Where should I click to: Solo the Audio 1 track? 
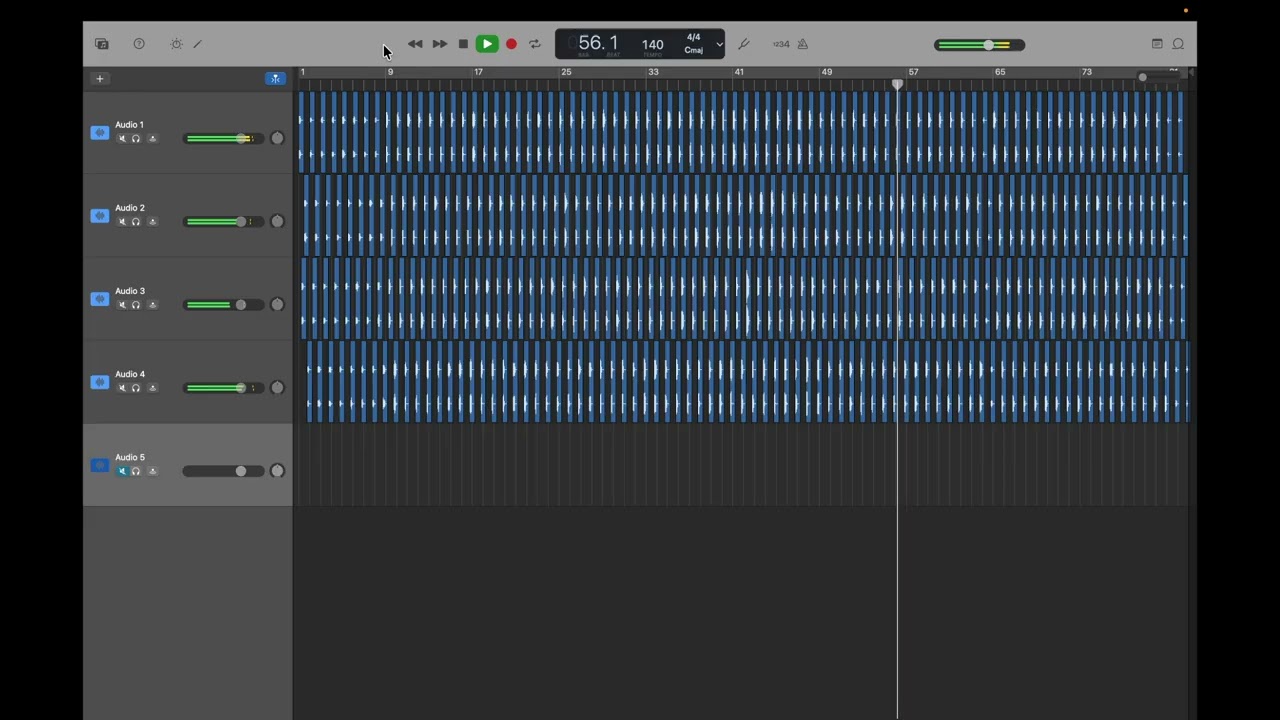click(x=136, y=139)
